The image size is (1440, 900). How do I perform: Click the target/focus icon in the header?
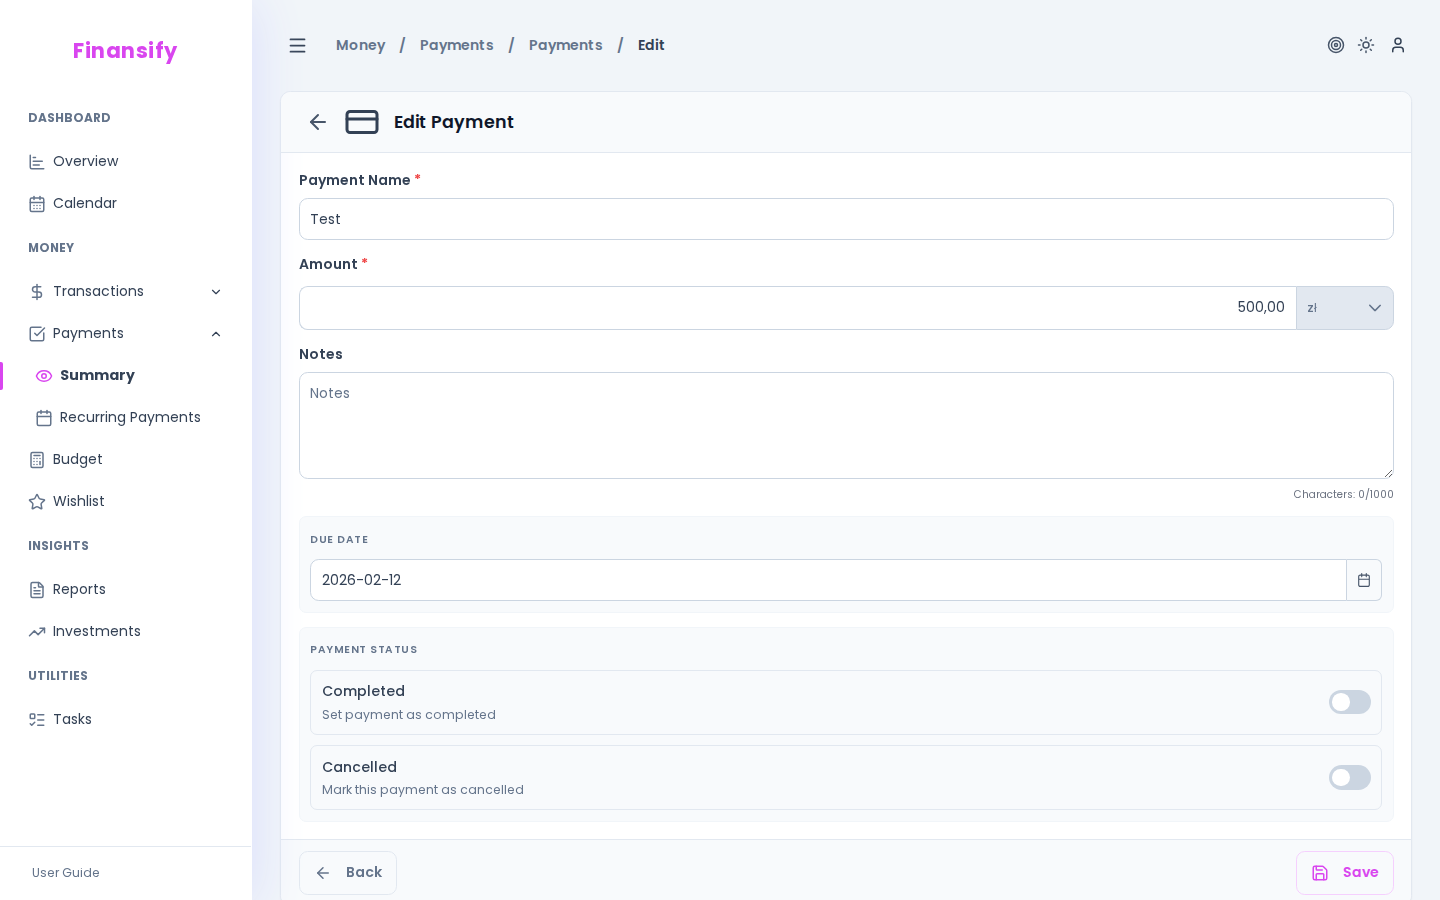pos(1336,45)
